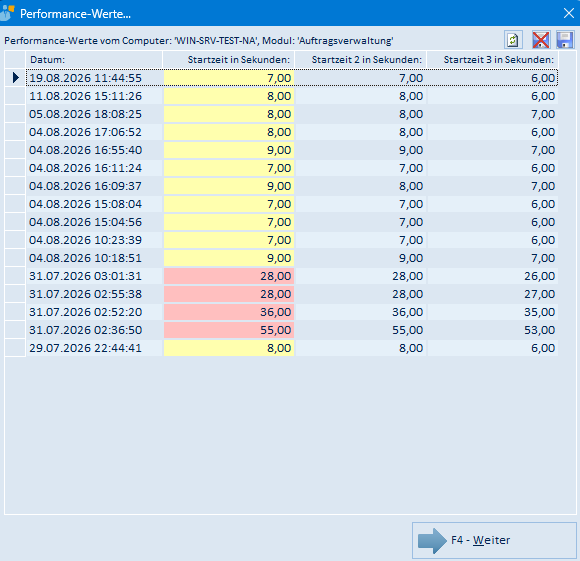Click the app icon in the title bar

[7, 13]
